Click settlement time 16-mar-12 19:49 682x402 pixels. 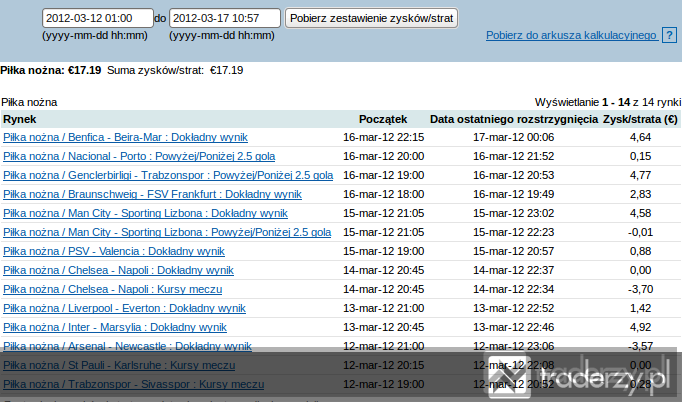(514, 194)
